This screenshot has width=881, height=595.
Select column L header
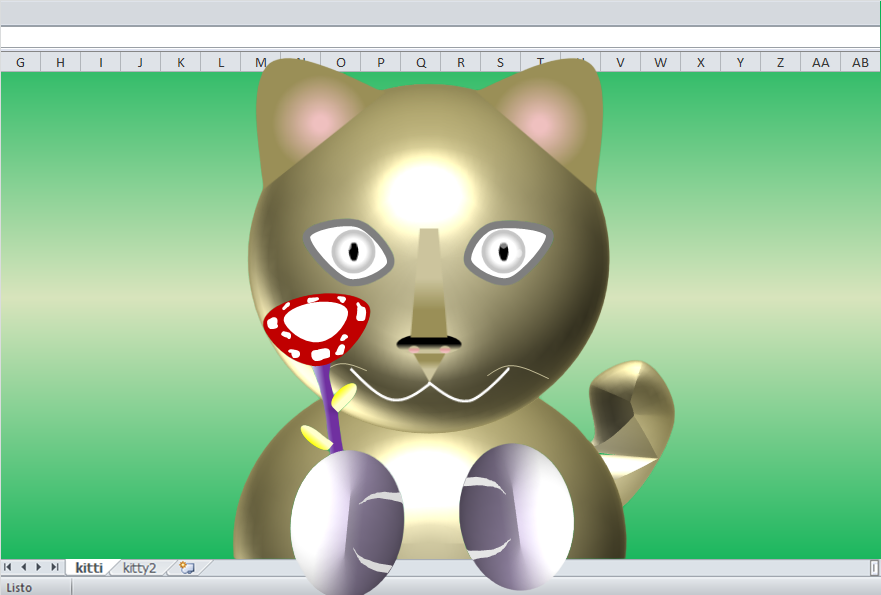221,62
